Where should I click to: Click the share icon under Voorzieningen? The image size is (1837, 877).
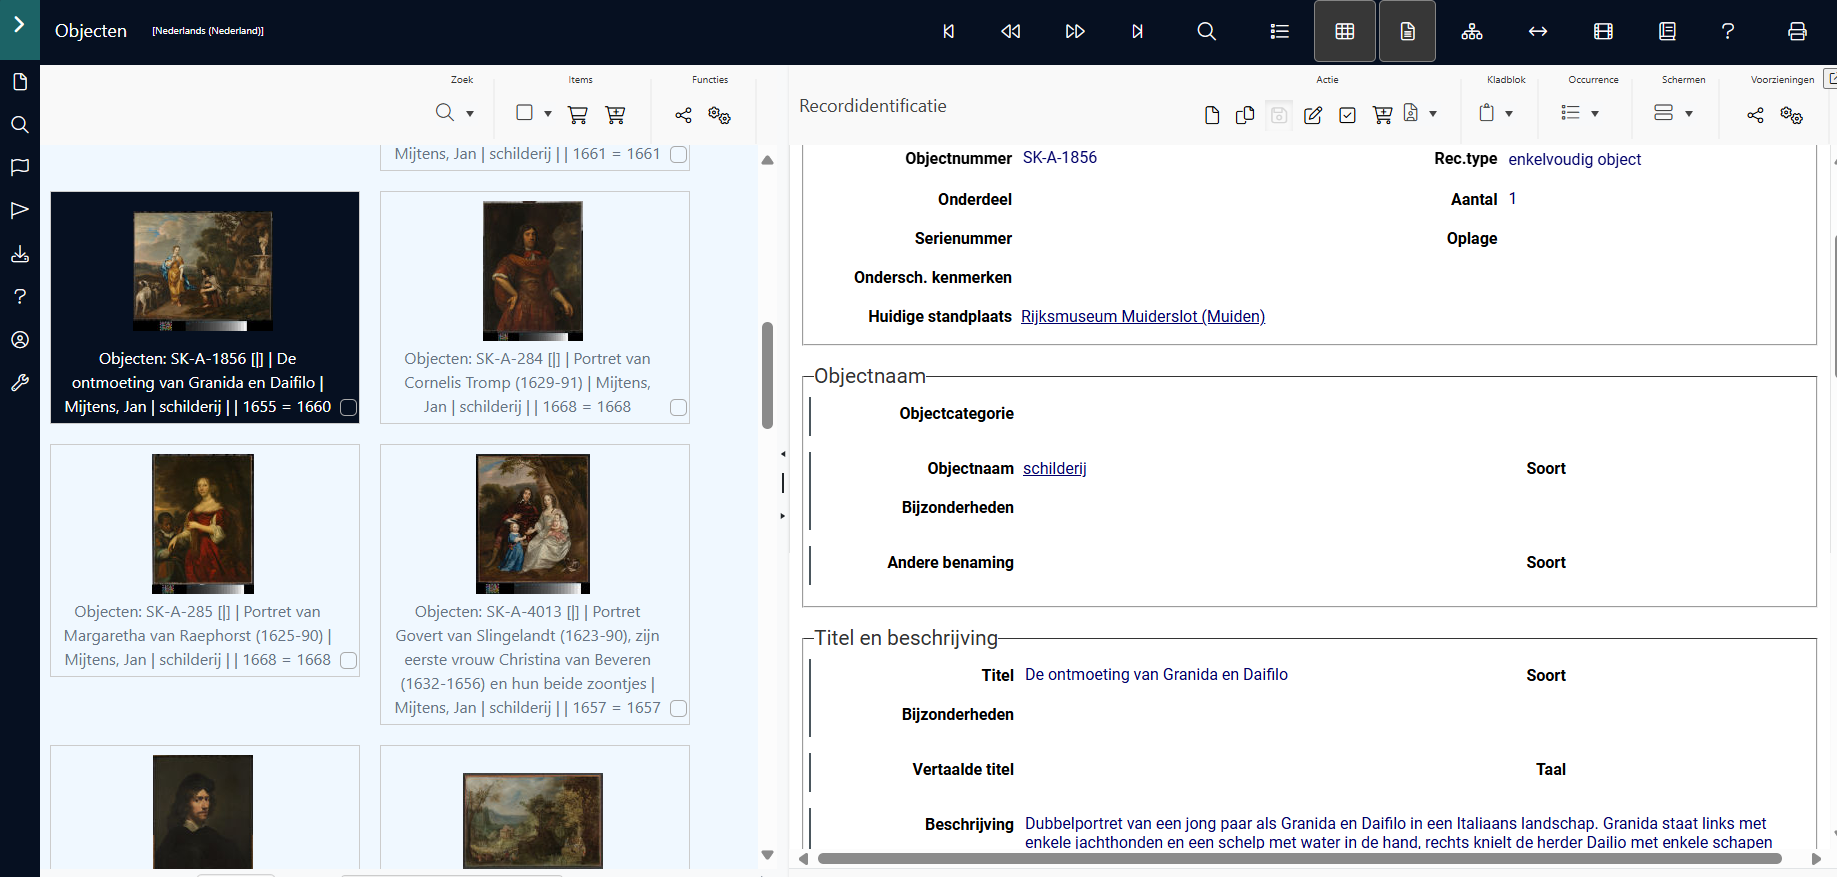pyautogui.click(x=1755, y=115)
